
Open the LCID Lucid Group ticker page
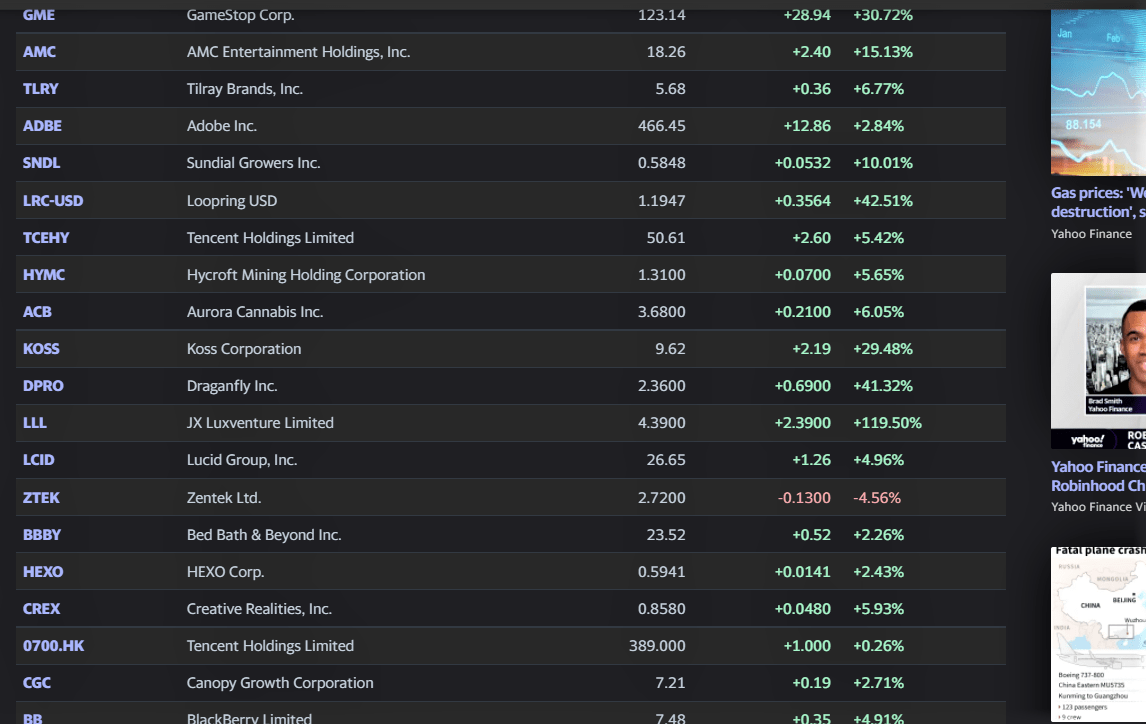tap(38, 459)
